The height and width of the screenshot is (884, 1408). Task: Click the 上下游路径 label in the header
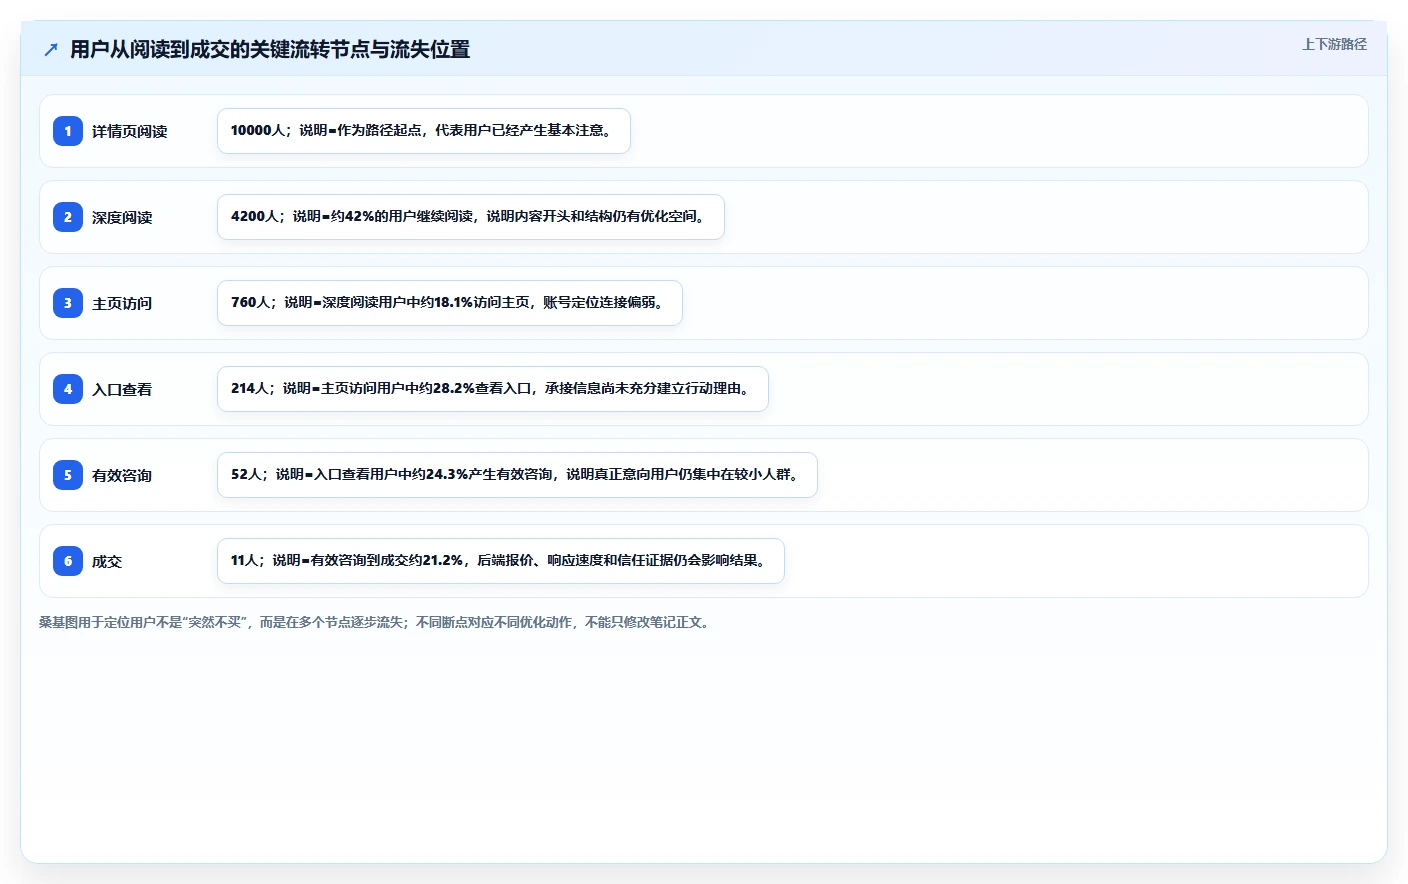[x=1334, y=44]
